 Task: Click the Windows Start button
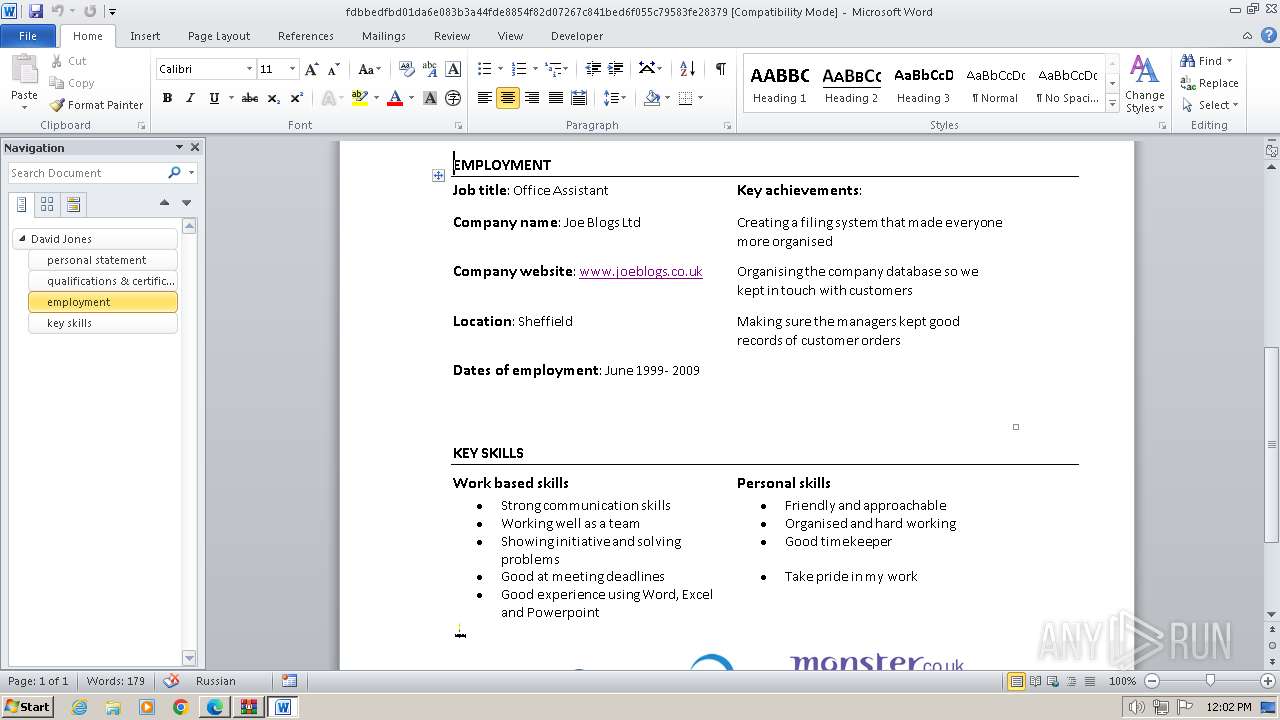click(x=28, y=707)
